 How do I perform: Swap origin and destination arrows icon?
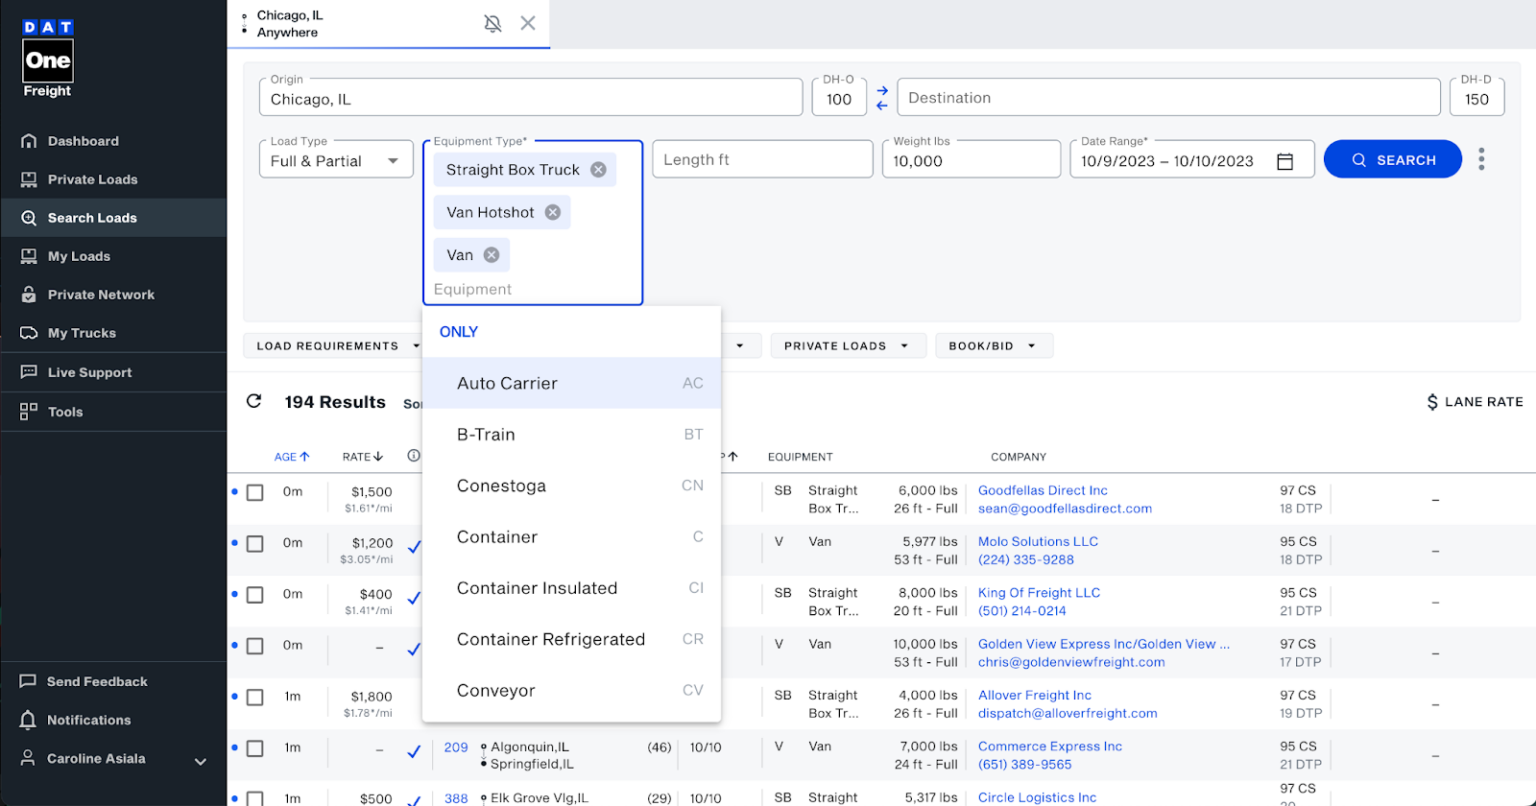882,98
